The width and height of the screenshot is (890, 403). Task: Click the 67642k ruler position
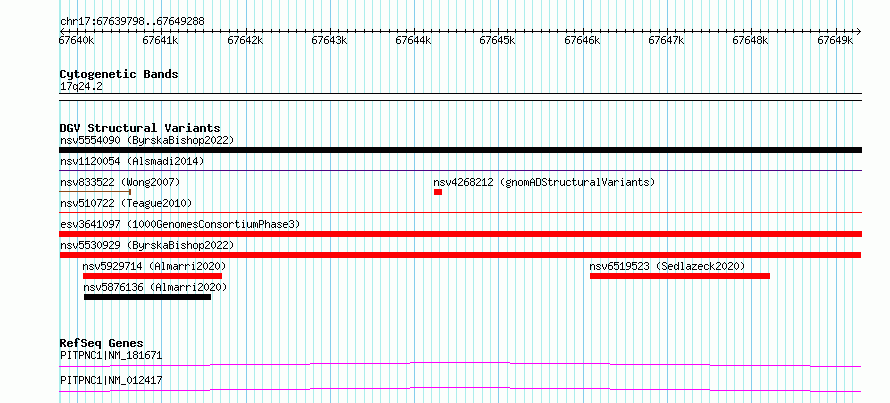(x=245, y=40)
